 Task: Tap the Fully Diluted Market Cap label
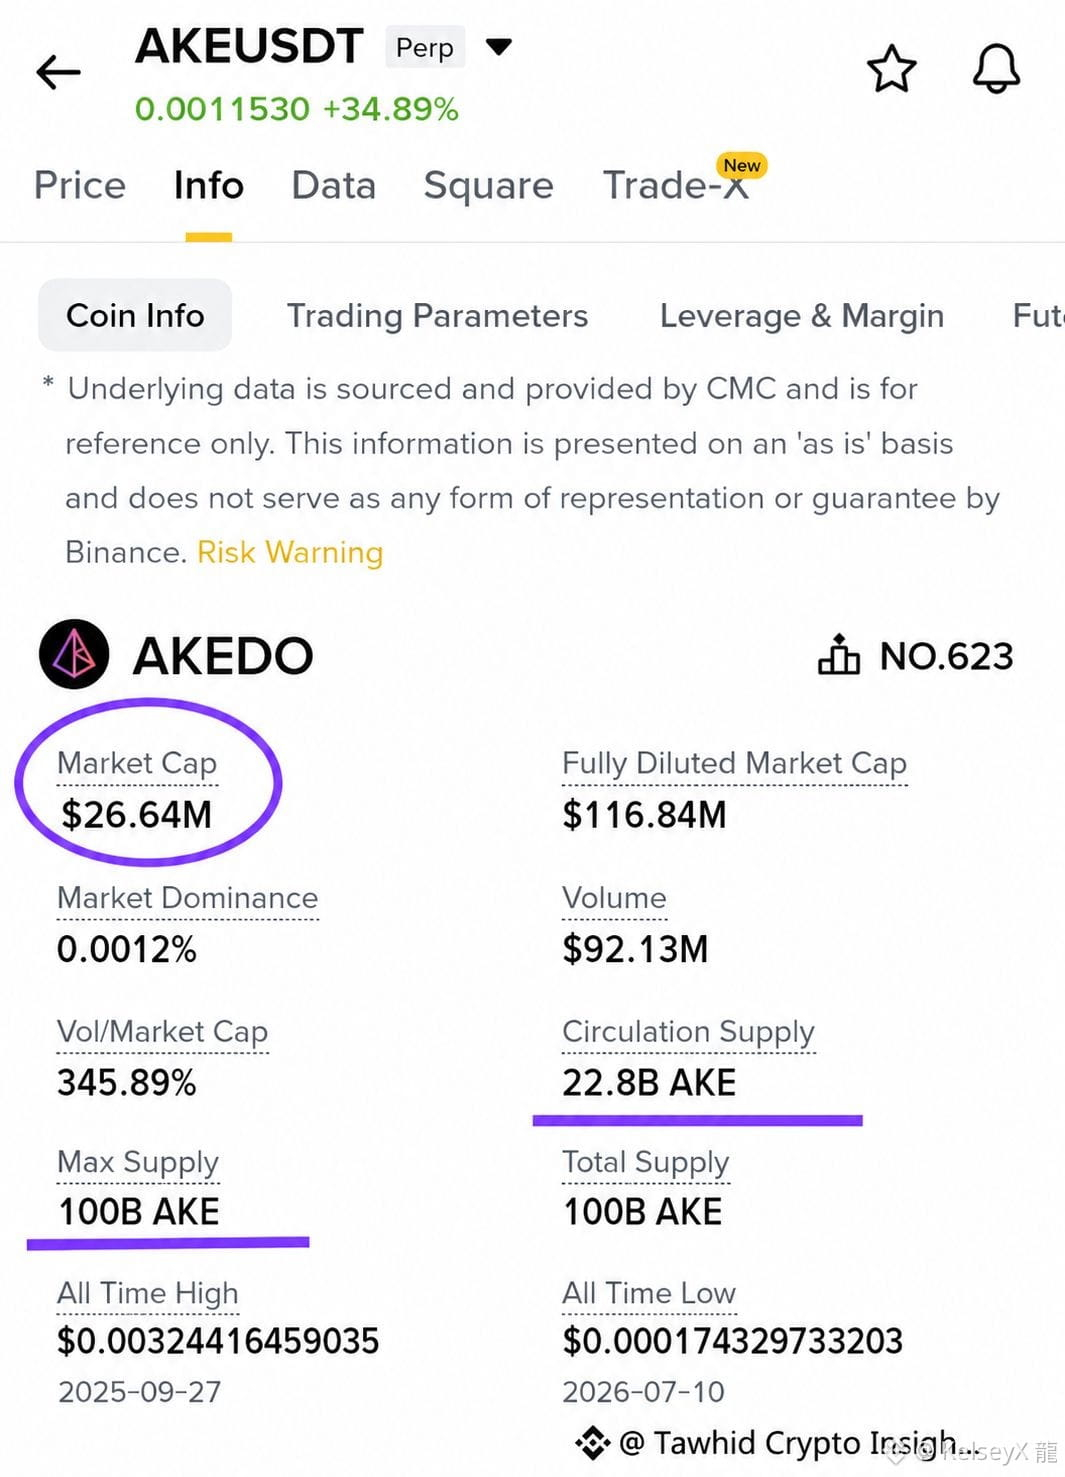(x=734, y=763)
